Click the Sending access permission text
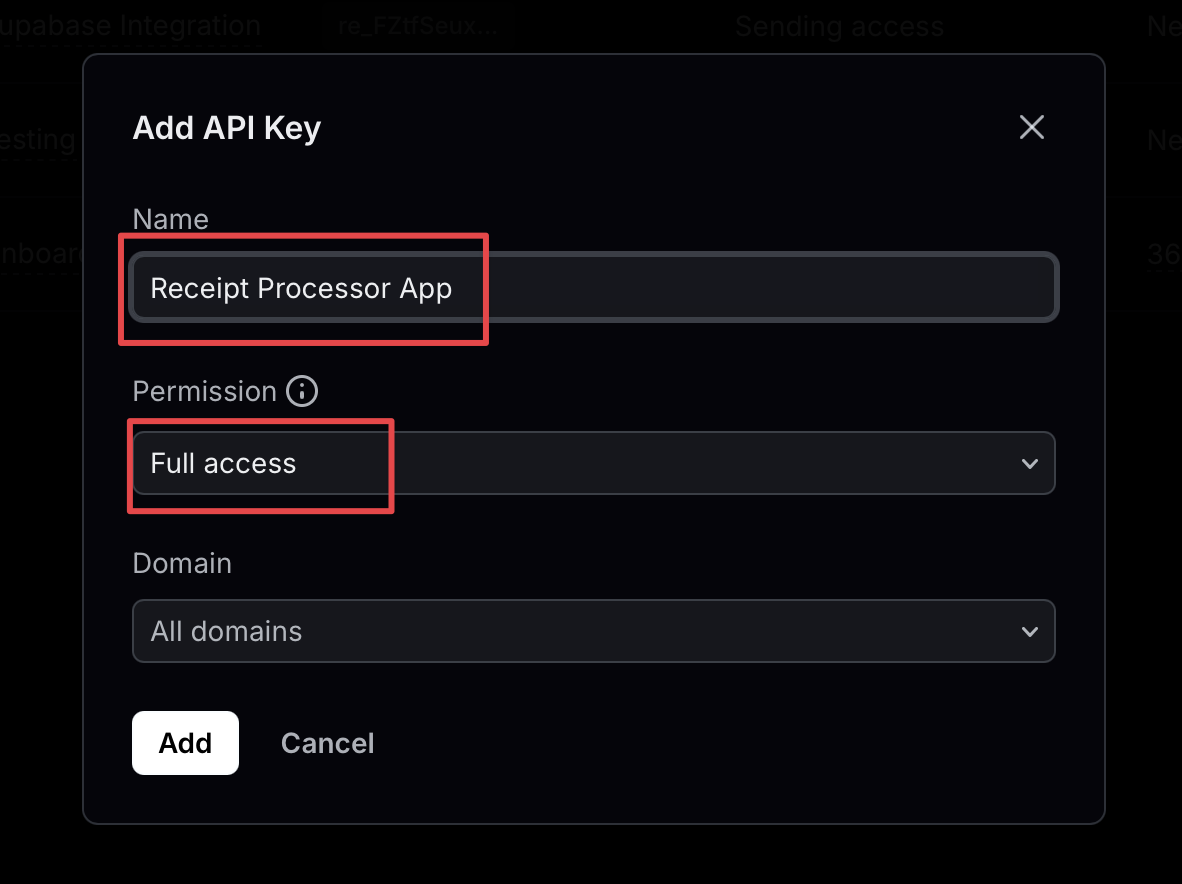 pyautogui.click(x=839, y=26)
